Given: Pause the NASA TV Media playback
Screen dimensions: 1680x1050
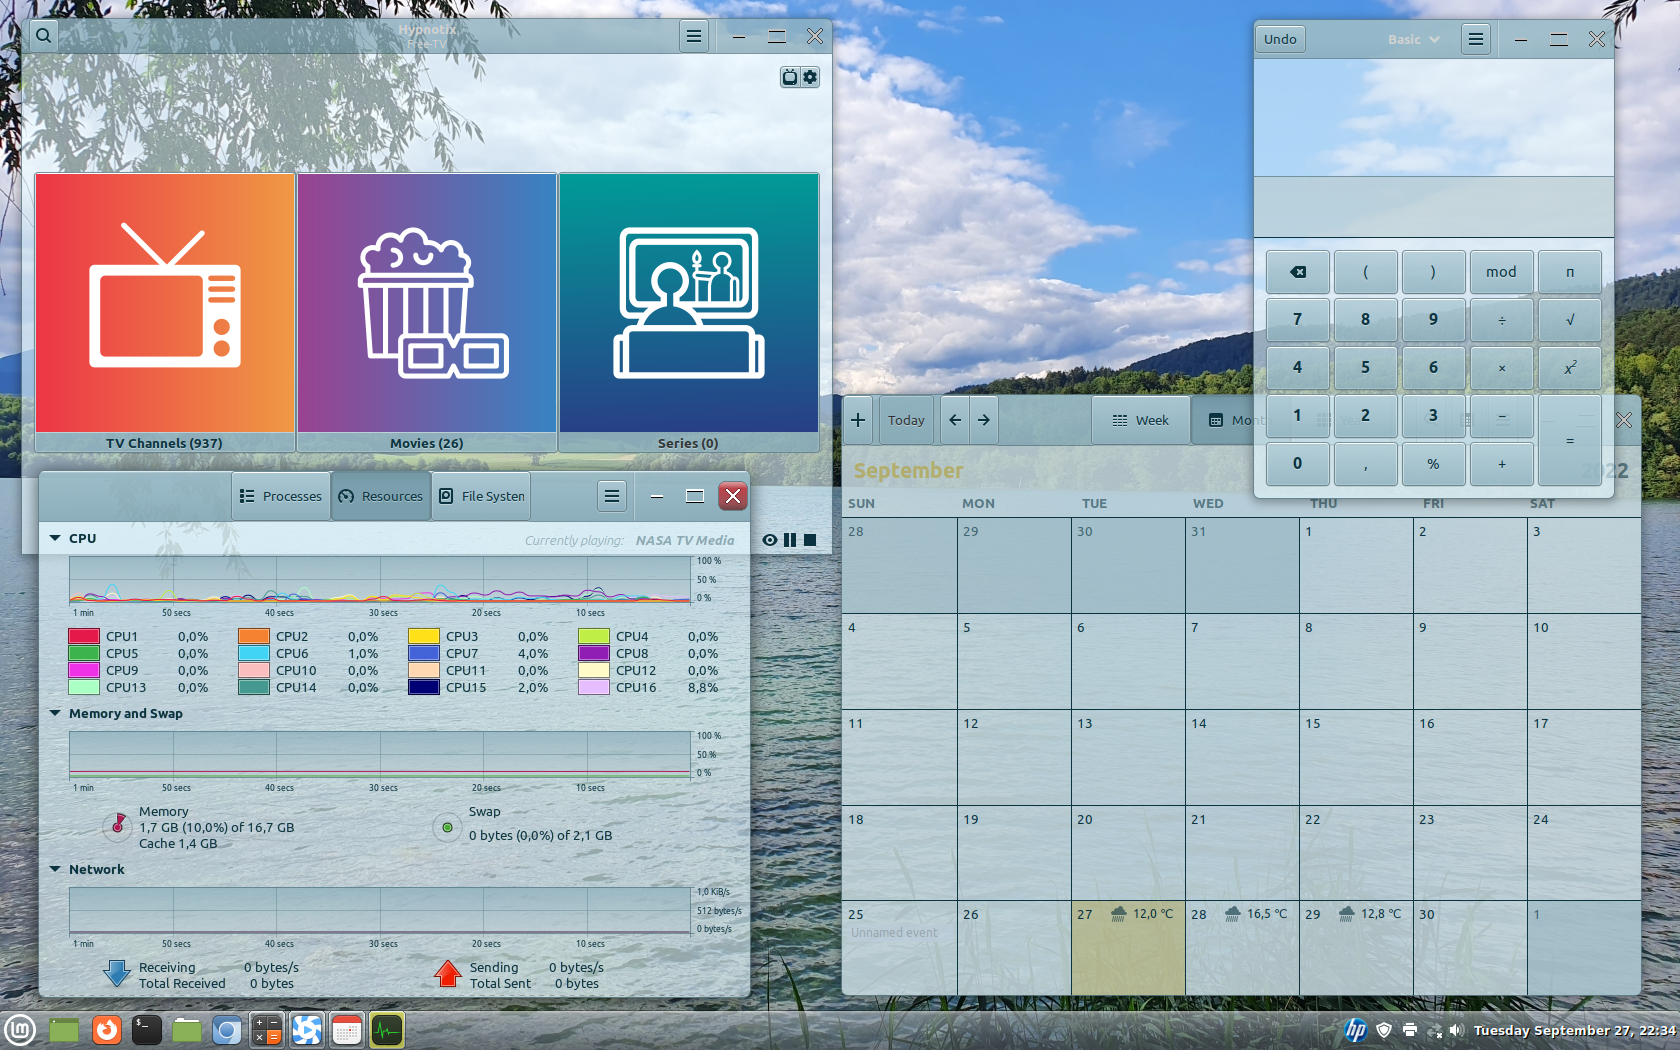Looking at the screenshot, I should click(x=790, y=540).
